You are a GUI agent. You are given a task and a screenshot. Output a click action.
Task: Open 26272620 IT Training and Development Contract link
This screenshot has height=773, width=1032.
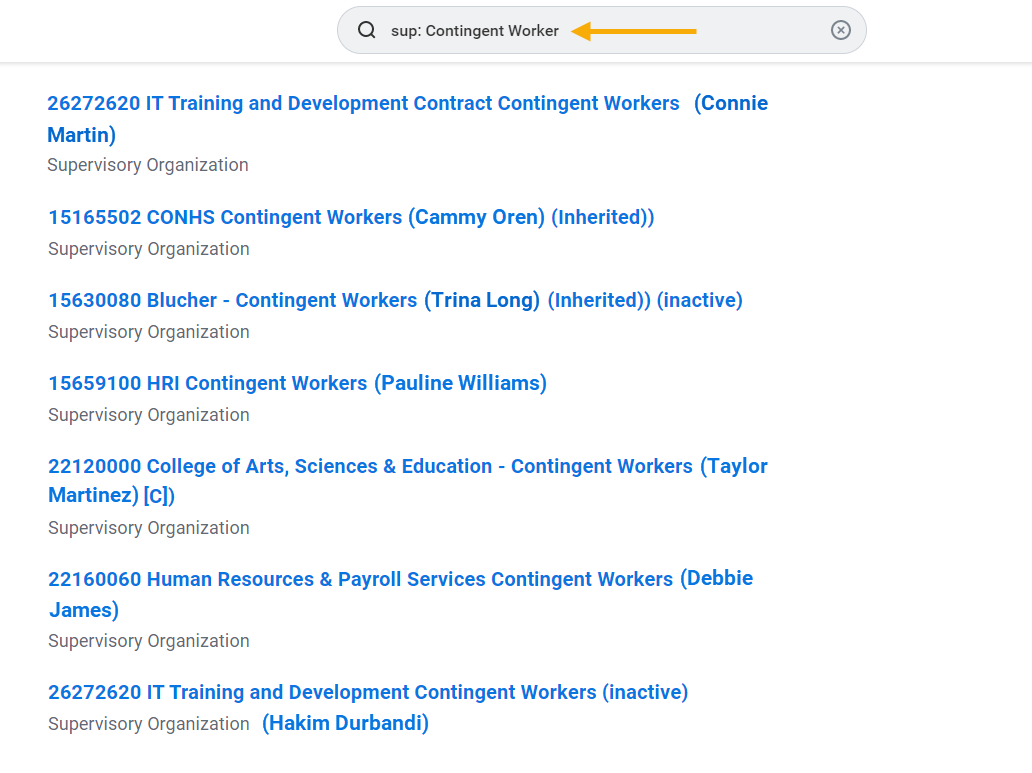coord(363,103)
